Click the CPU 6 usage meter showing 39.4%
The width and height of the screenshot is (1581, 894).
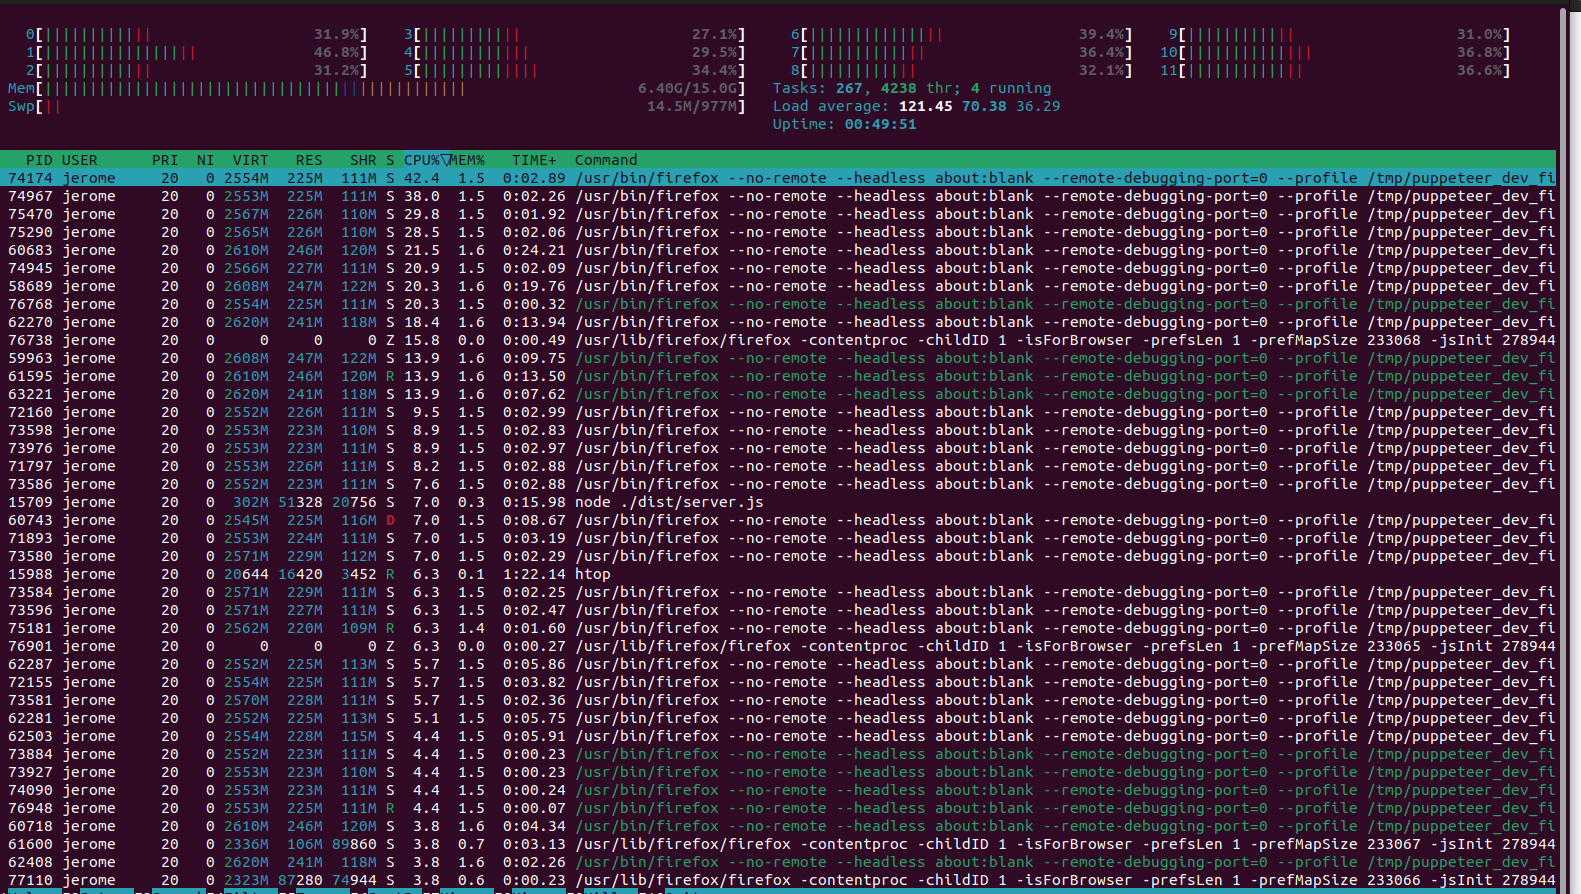961,34
